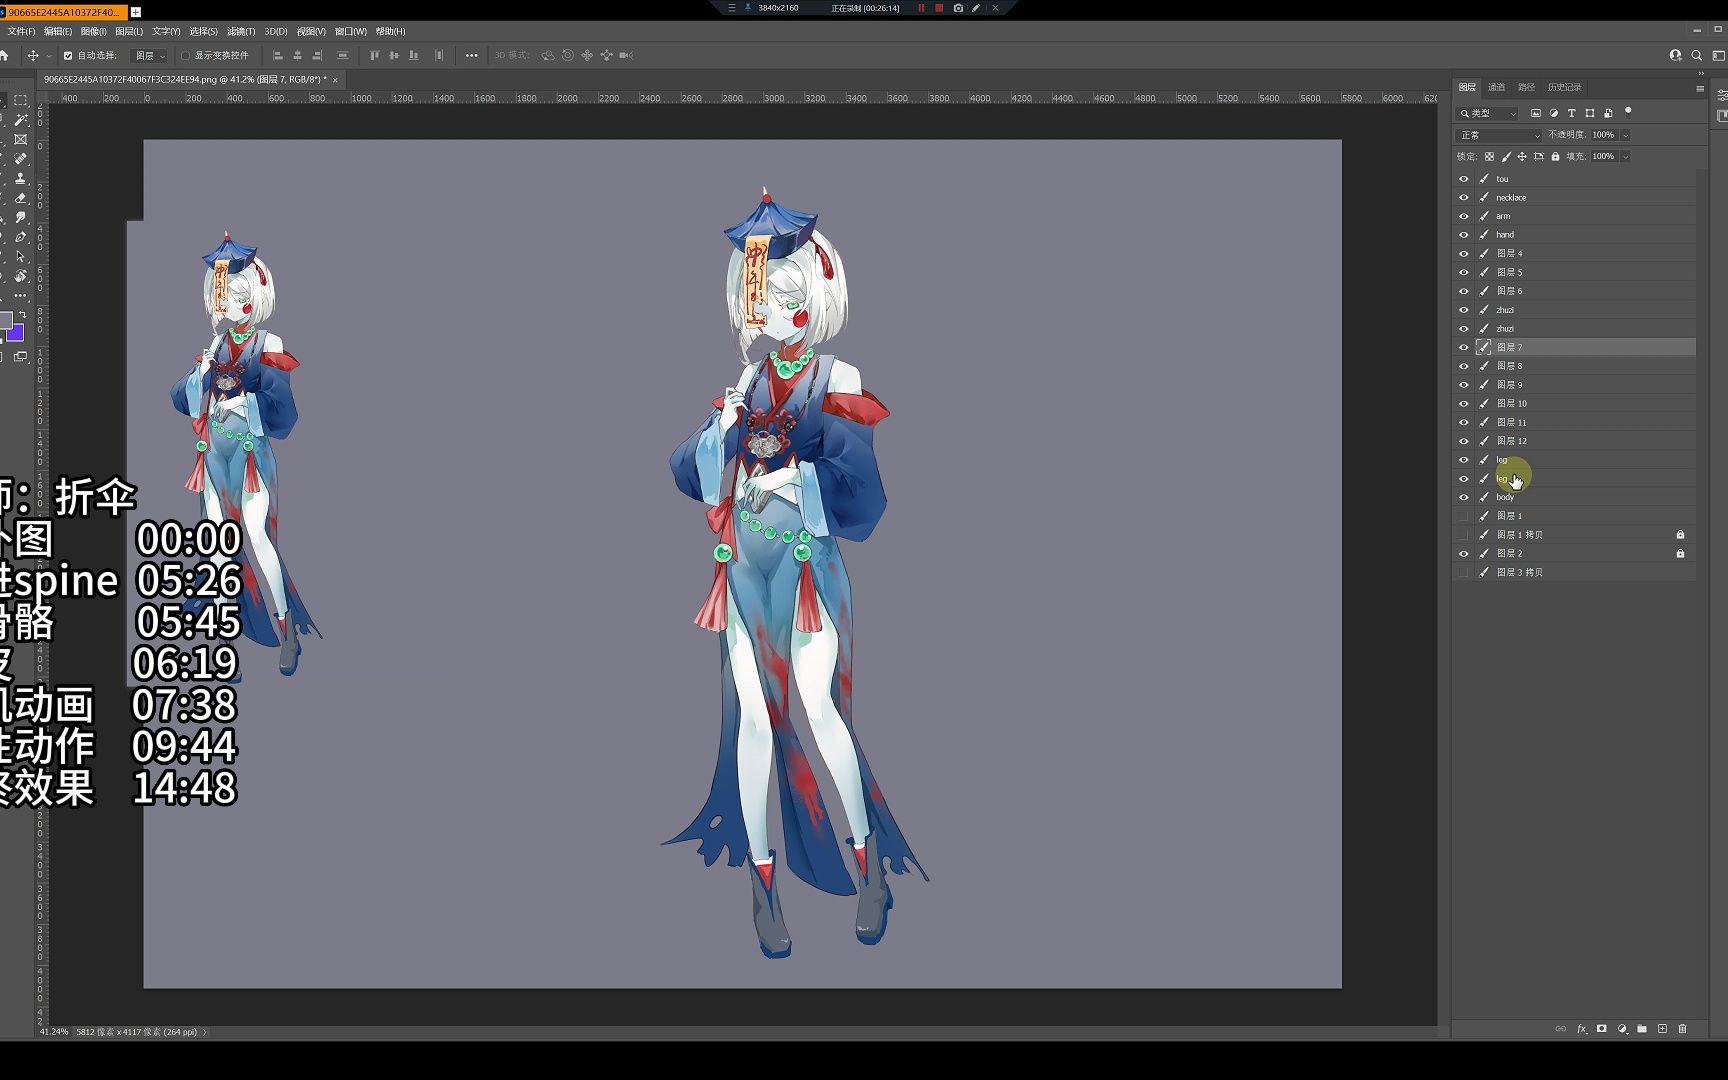
Task: Switch to 路径 tab
Action: click(1526, 87)
